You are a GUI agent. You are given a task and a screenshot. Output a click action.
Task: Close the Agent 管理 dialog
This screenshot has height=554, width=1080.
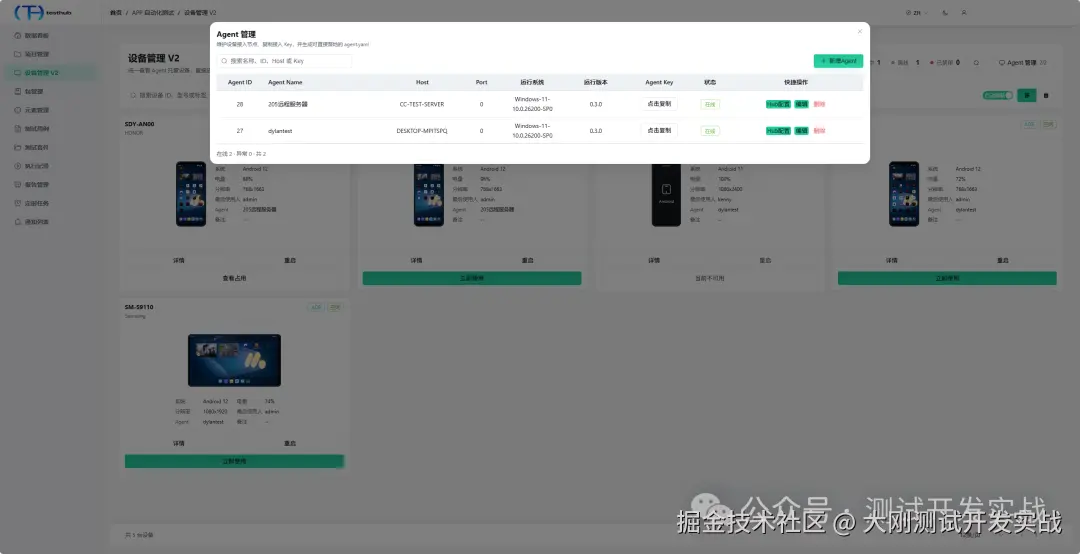tap(859, 32)
